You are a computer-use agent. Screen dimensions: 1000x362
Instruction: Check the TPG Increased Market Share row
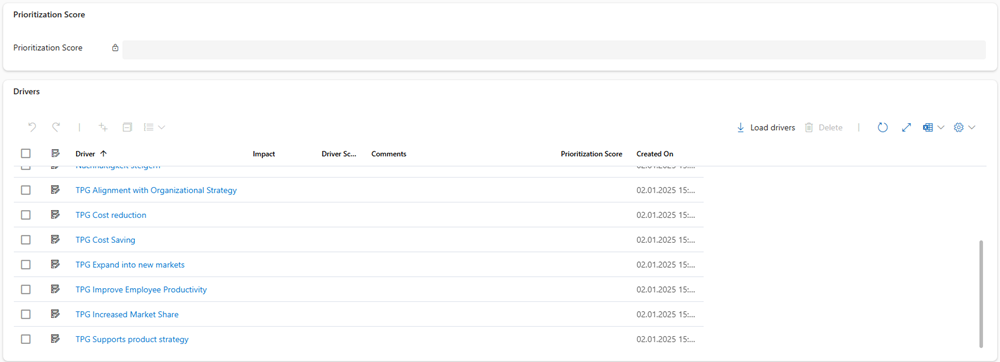(26, 314)
